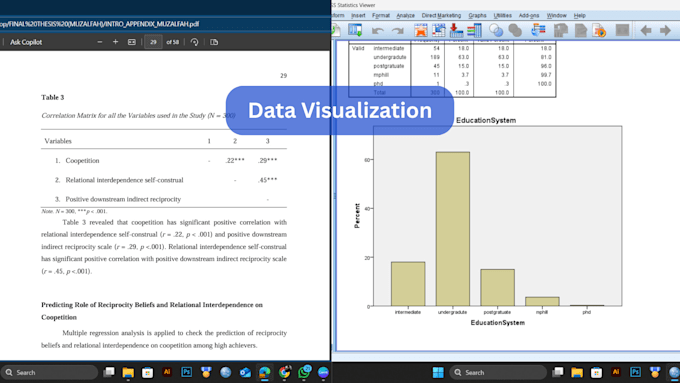This screenshot has height=383, width=680.
Task: Click the run script icon with orange circle
Action: coord(599,30)
